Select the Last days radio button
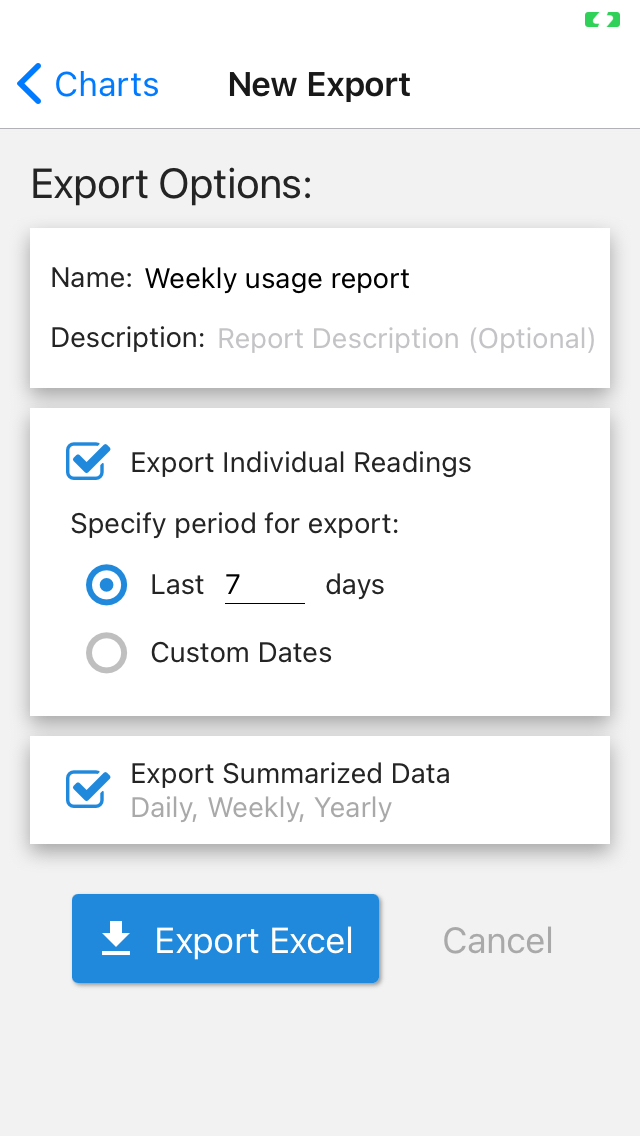 click(x=106, y=585)
